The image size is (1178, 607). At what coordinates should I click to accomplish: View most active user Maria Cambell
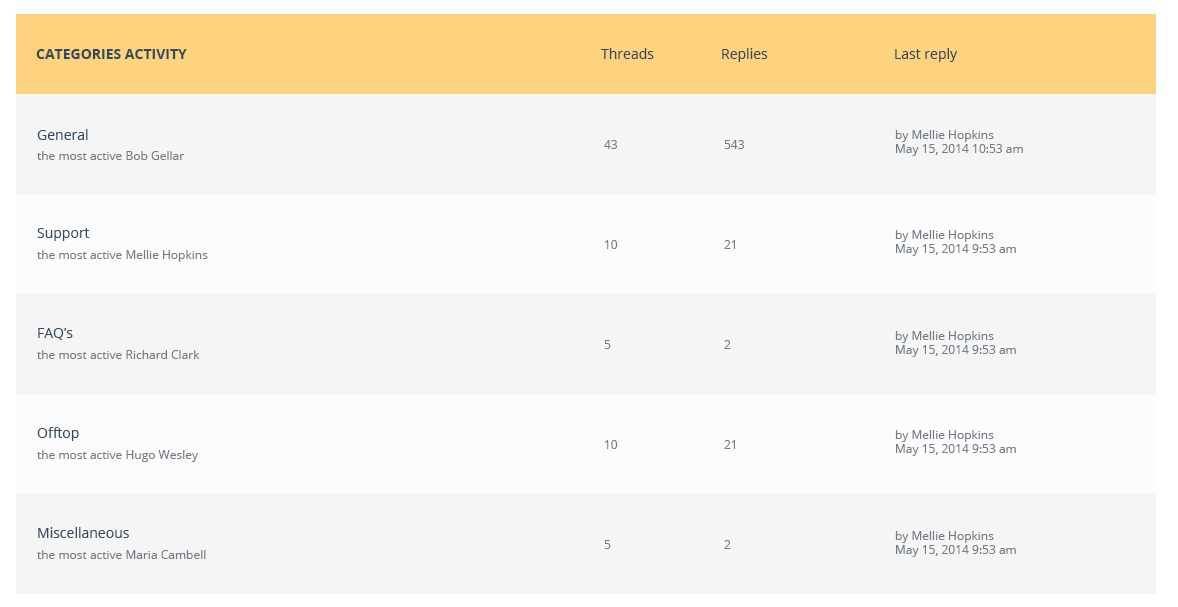(165, 555)
